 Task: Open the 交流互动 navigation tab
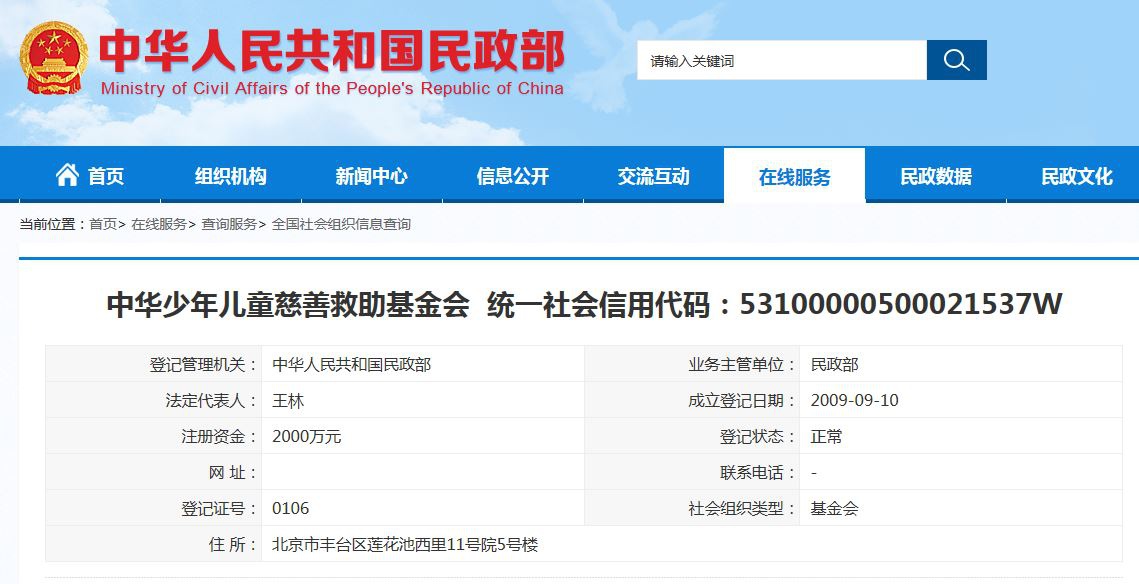(654, 175)
